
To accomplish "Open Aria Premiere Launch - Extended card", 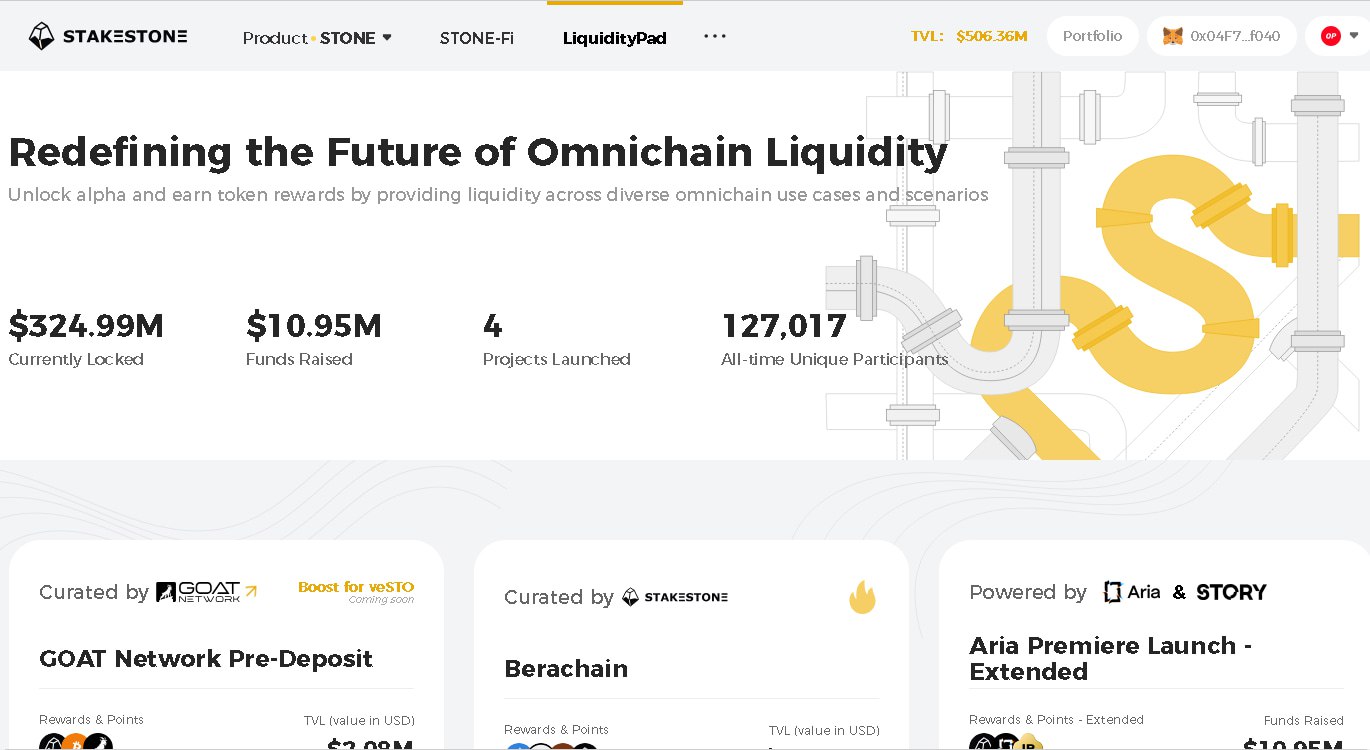I will click(1110, 658).
